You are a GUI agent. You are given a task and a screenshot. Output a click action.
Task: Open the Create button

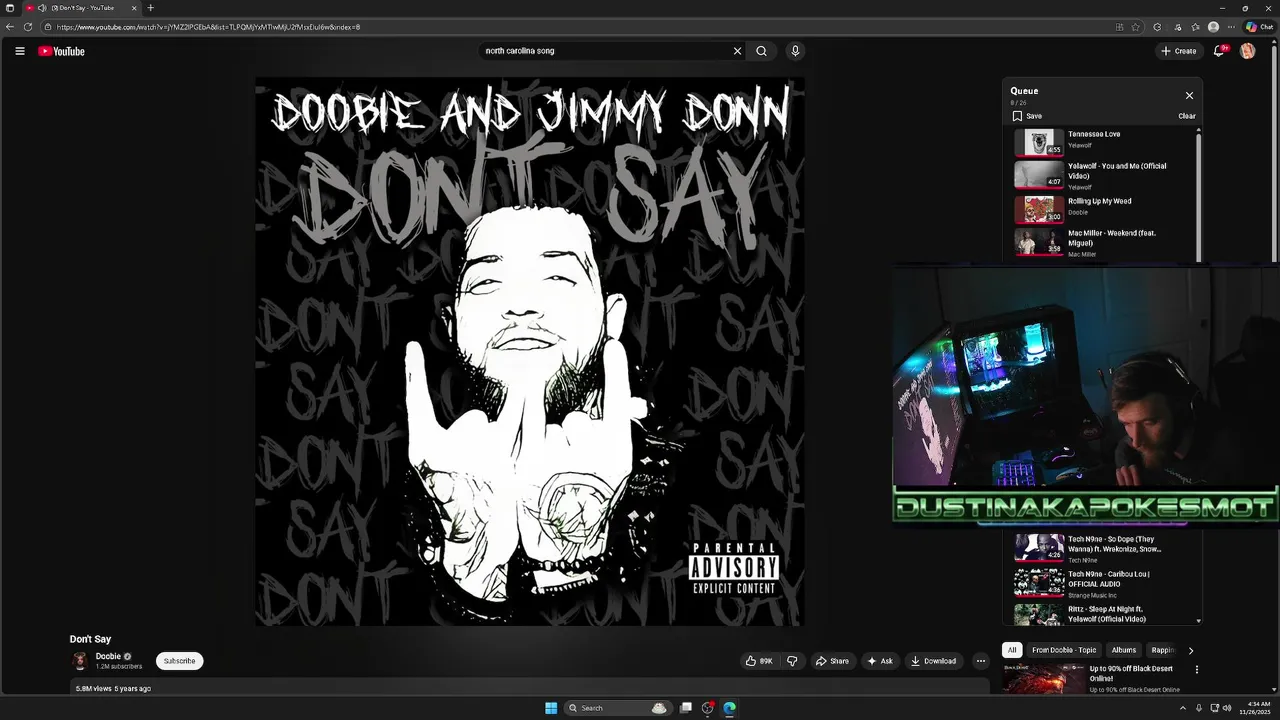[x=1179, y=51]
